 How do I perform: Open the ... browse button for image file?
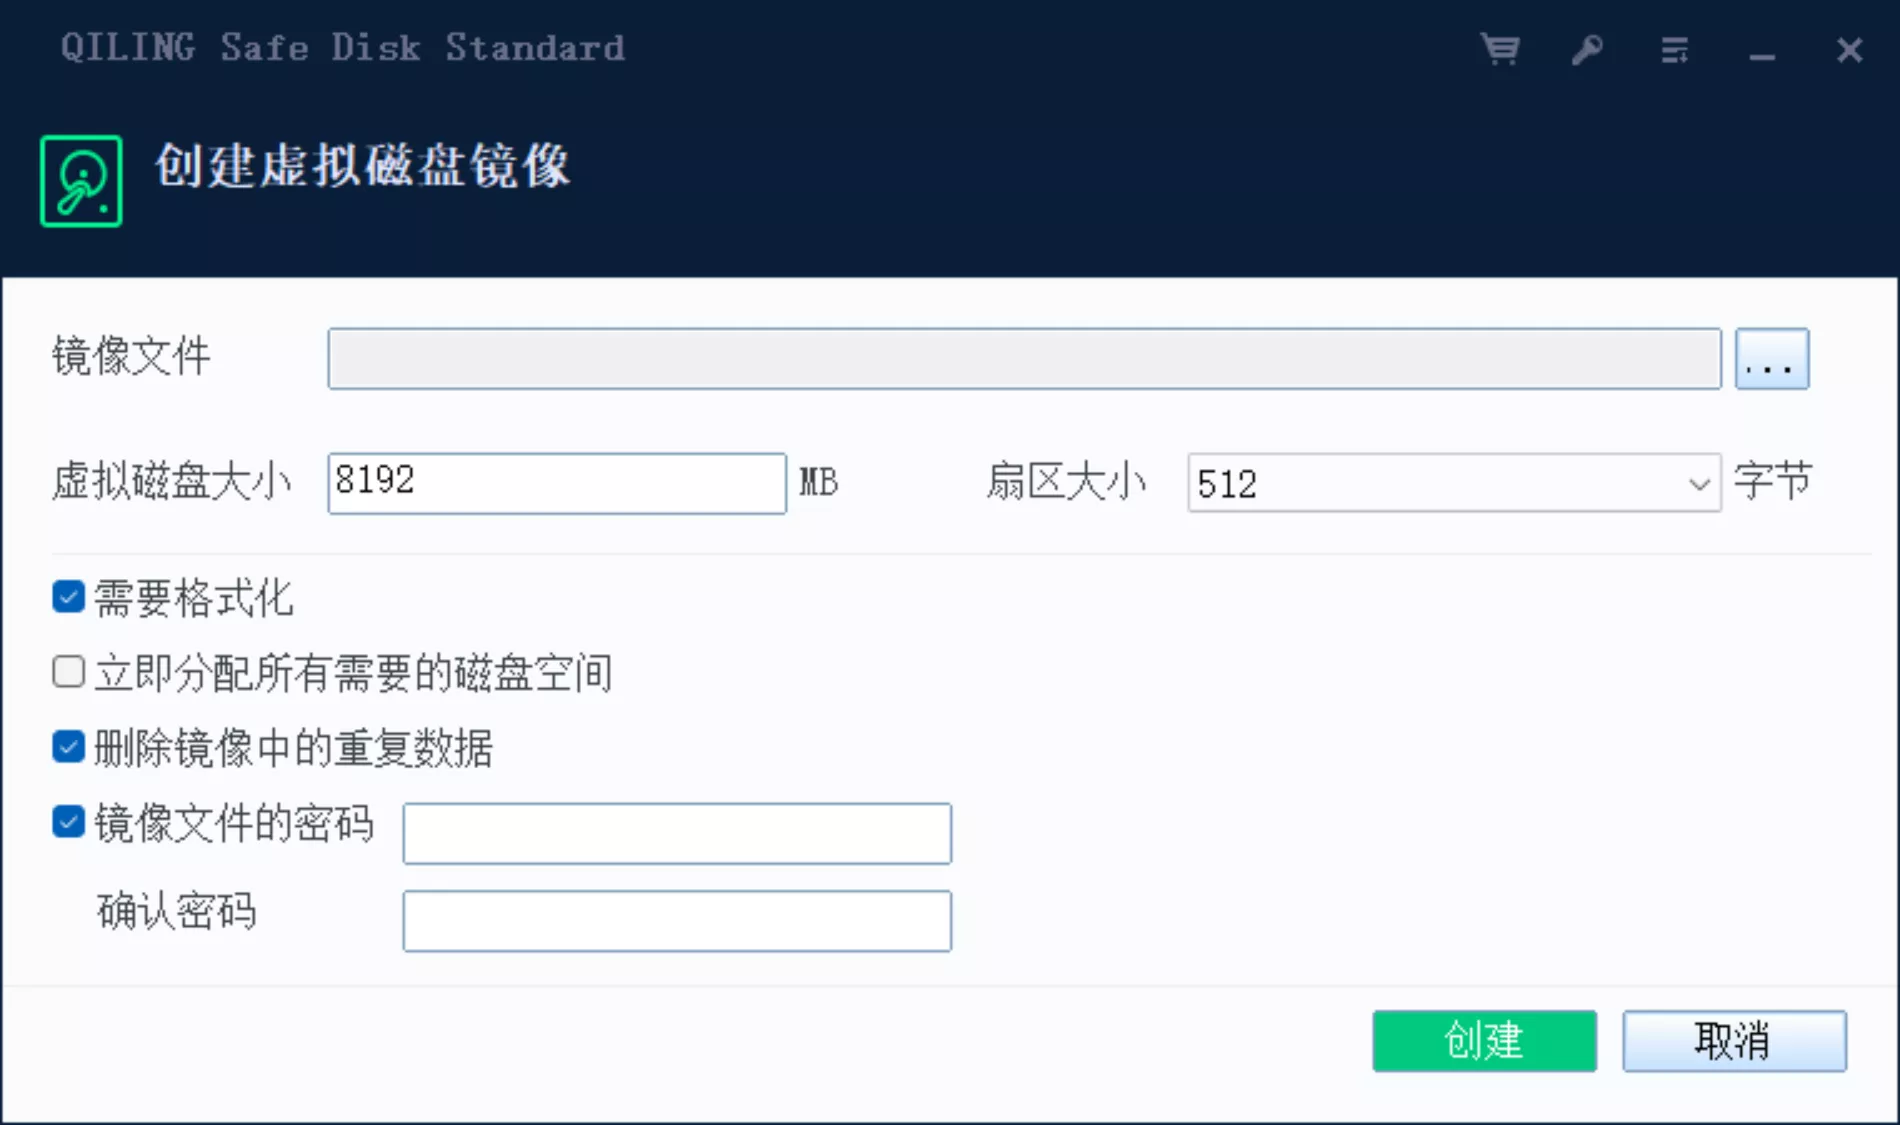(x=1772, y=359)
